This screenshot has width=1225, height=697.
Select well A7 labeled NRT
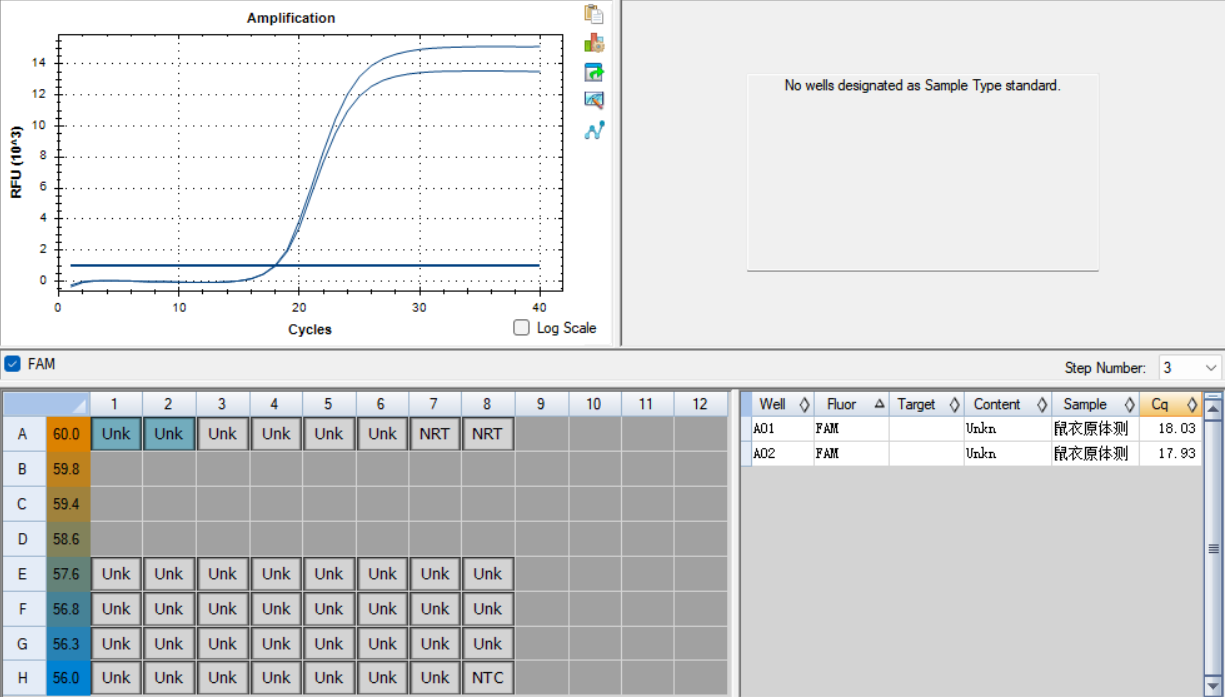pyautogui.click(x=435, y=433)
